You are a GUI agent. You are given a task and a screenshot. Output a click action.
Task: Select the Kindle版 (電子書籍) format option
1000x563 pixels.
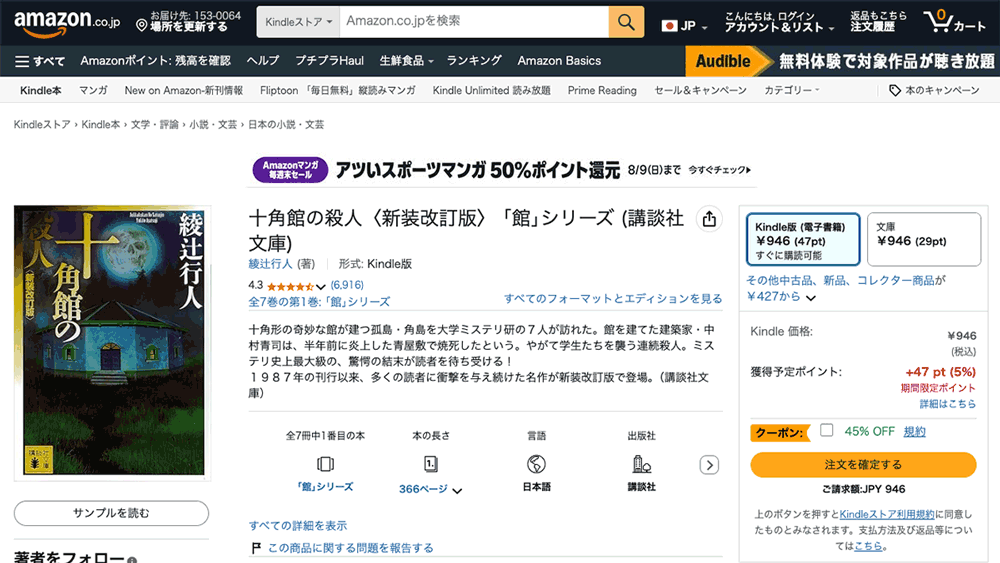(803, 239)
